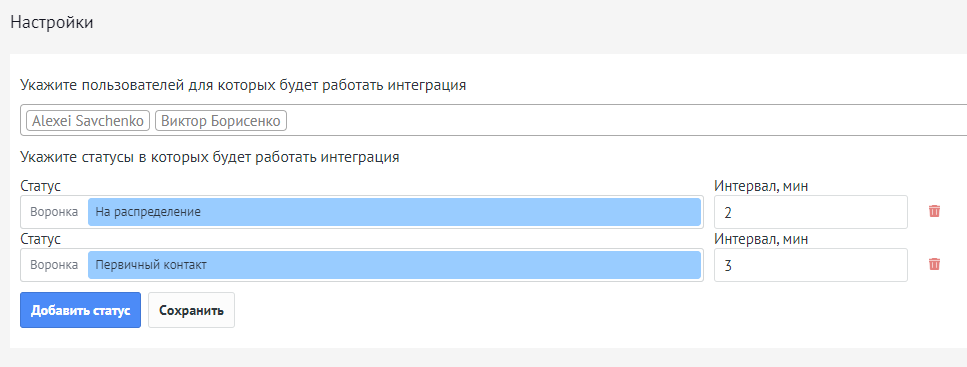This screenshot has height=367, width=967.
Task: Click the "Добавить статус" button
Action: click(80, 310)
